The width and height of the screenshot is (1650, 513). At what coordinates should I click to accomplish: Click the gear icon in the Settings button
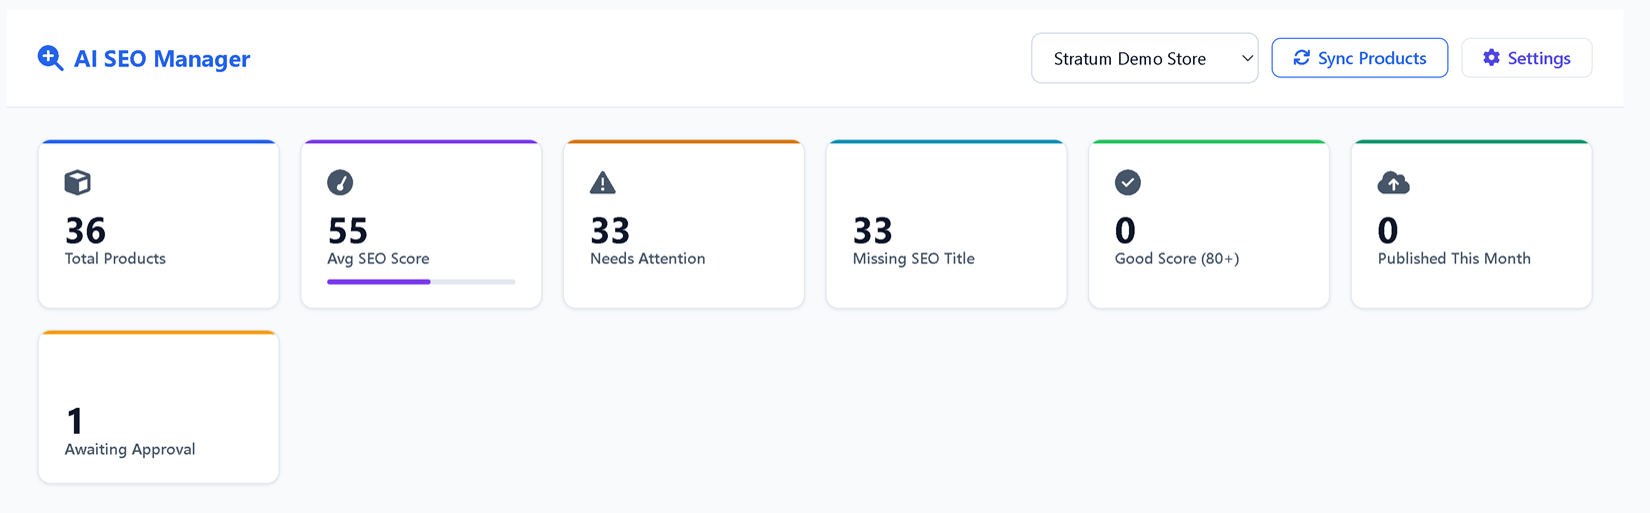point(1491,58)
